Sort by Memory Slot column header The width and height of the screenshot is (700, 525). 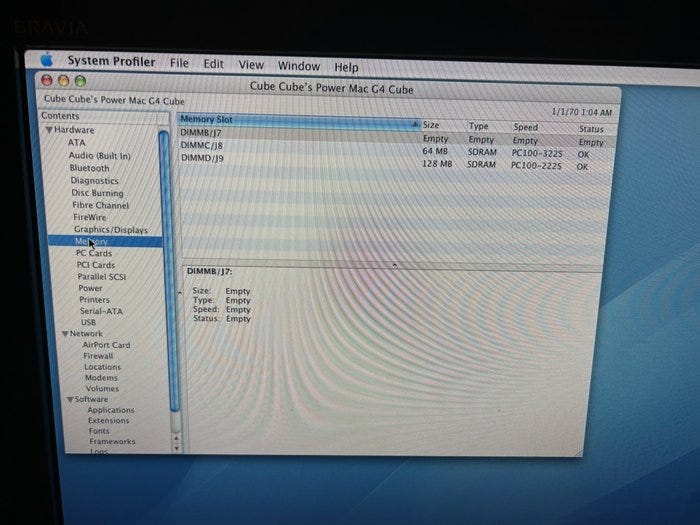(x=298, y=121)
